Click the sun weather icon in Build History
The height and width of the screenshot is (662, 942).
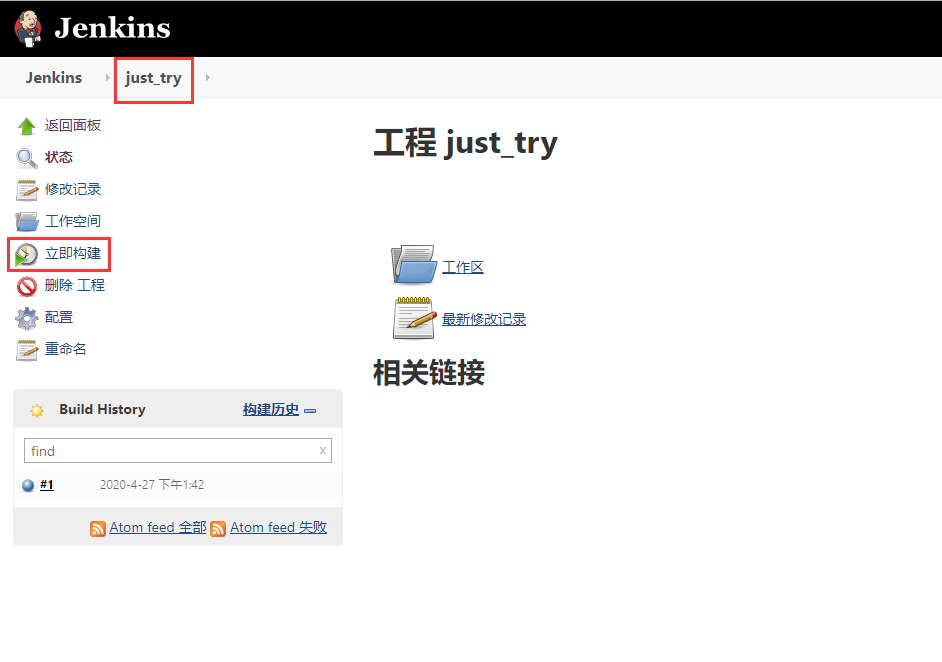click(x=37, y=410)
